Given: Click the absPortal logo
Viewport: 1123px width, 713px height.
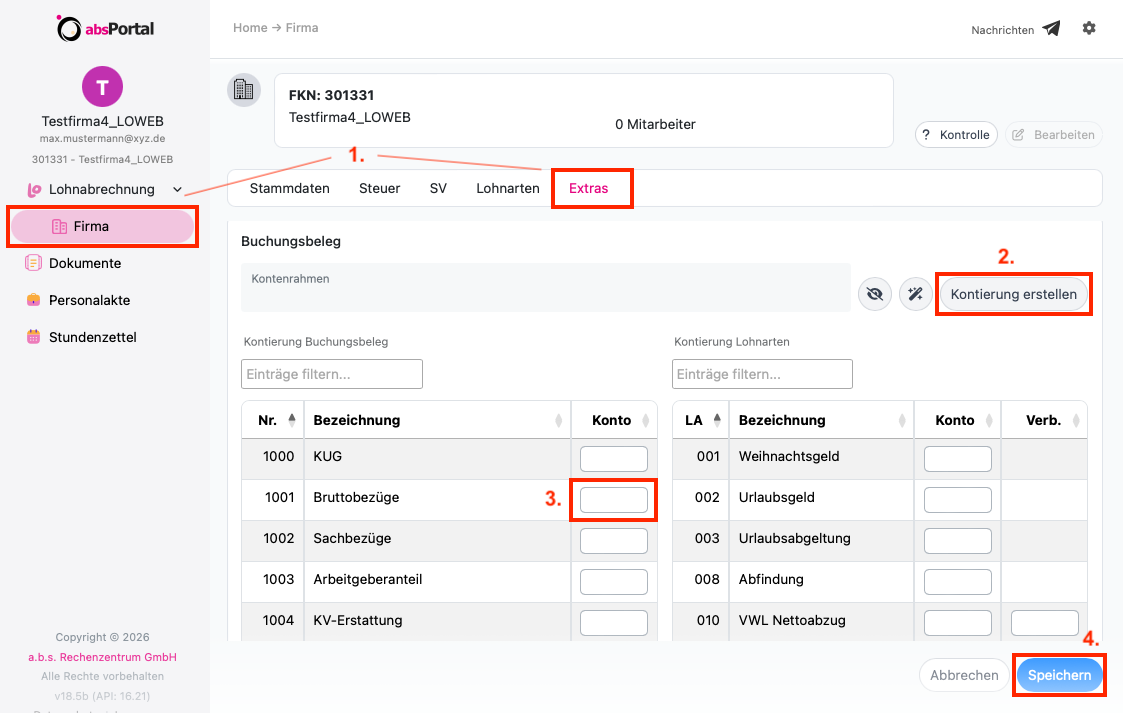Looking at the screenshot, I should point(105,29).
